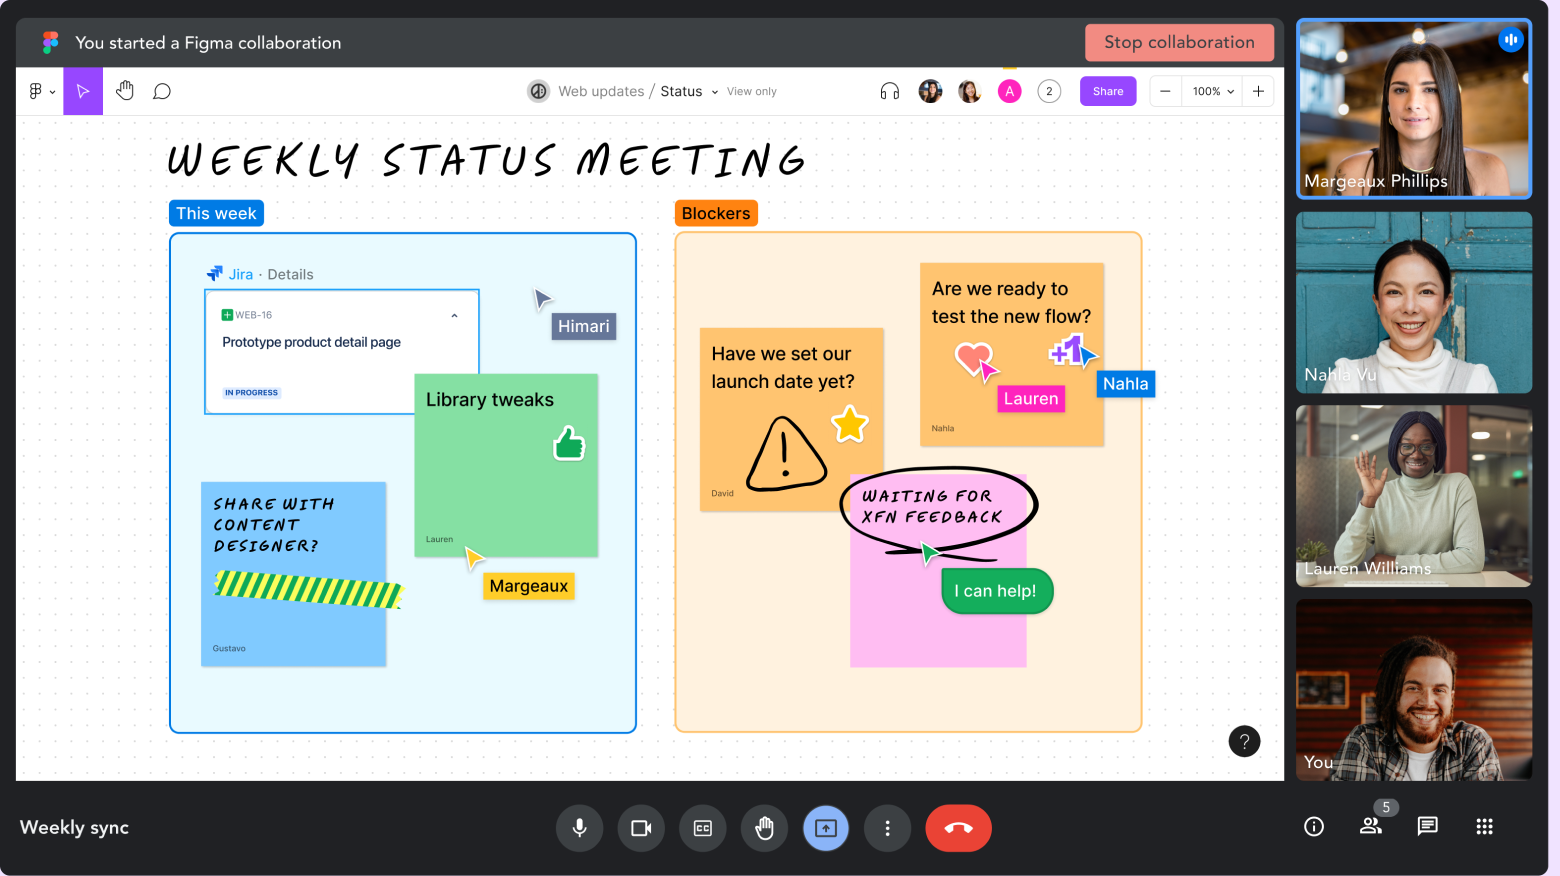Screen dimensions: 1560x876
Task: Click Stop collaboration
Action: (x=1179, y=42)
